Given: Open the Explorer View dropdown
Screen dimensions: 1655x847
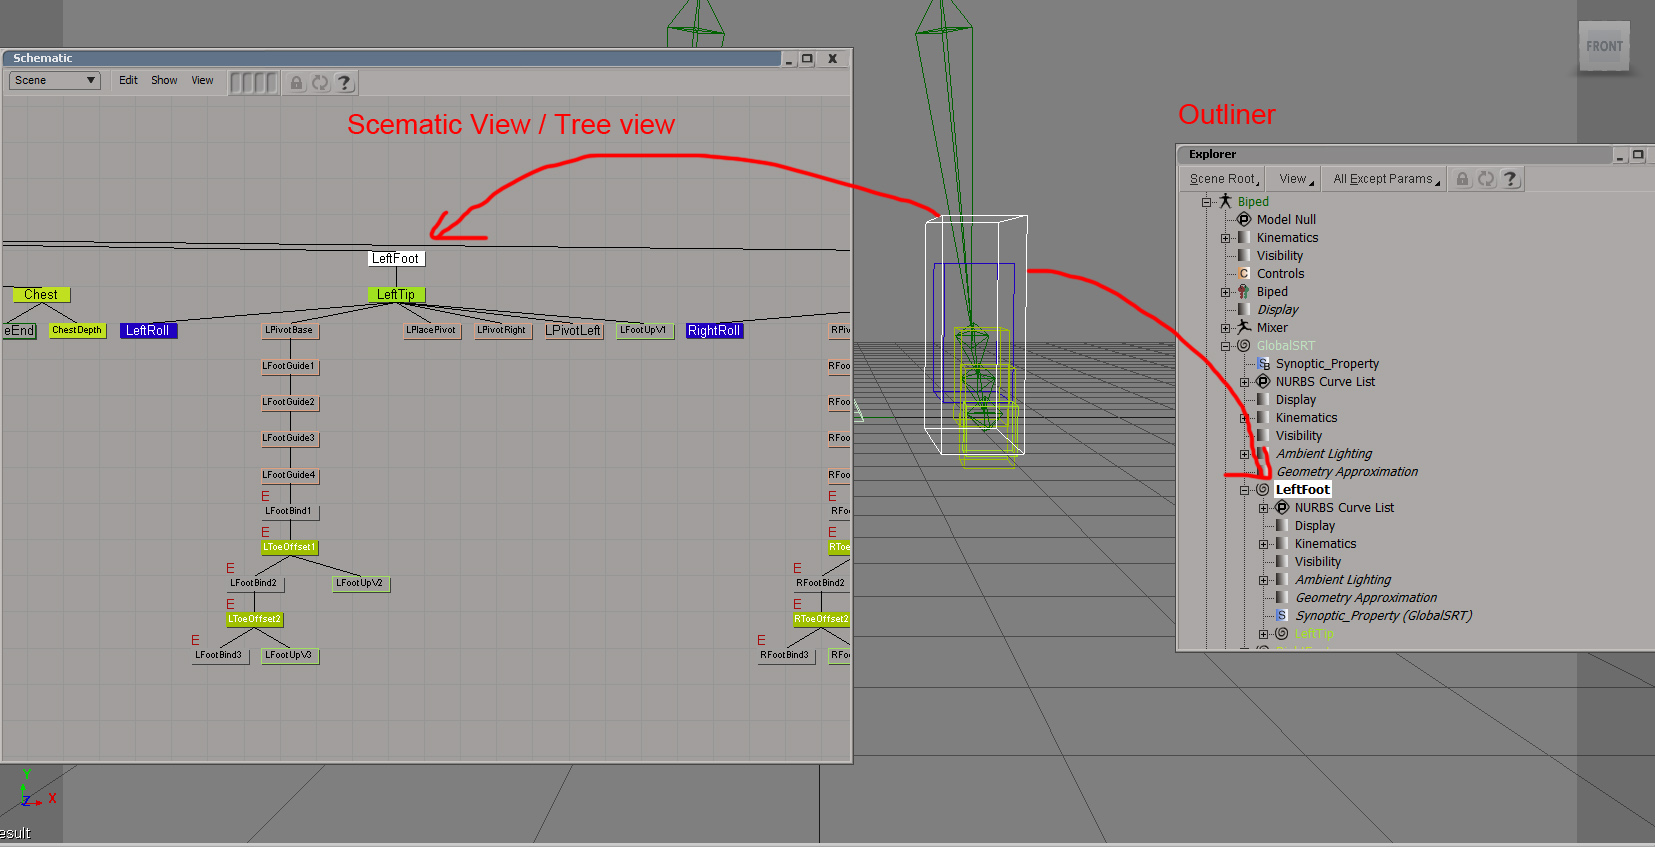Looking at the screenshot, I should click(1296, 179).
